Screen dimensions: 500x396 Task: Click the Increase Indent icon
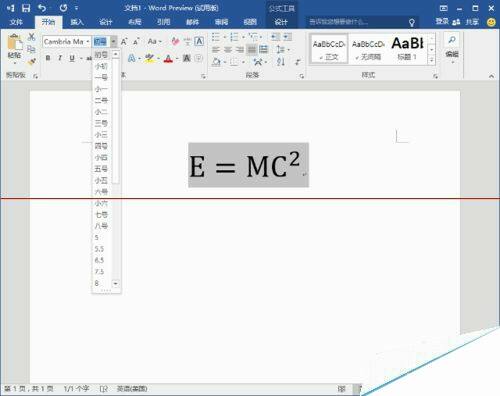287,37
